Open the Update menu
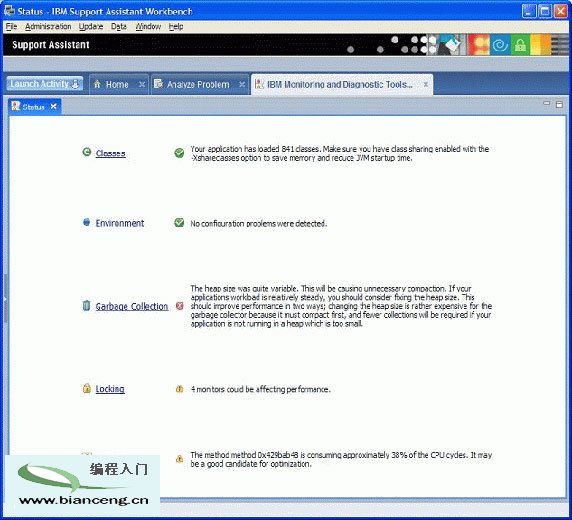Viewport: 572px width, 520px height. 91,27
